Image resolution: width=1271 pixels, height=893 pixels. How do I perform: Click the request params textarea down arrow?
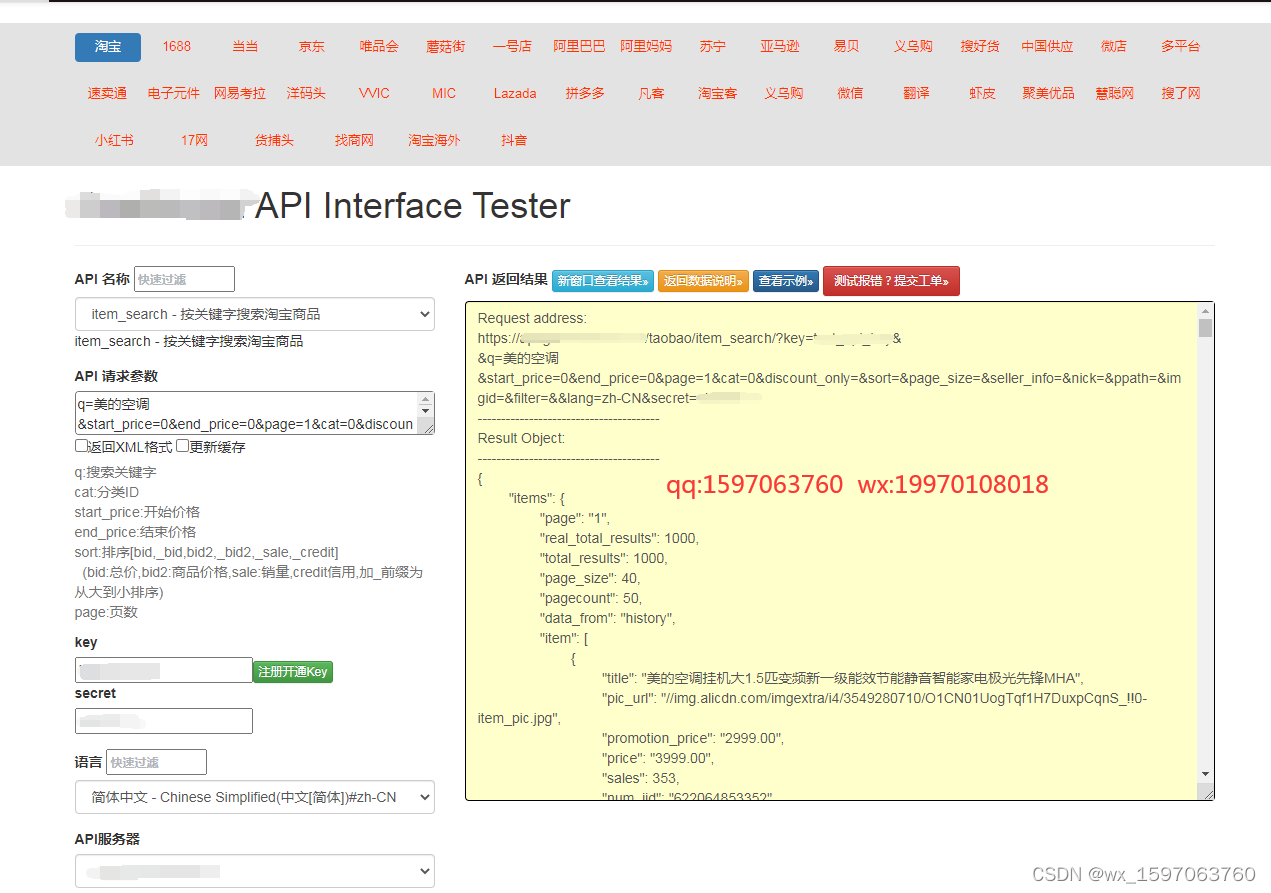click(427, 411)
